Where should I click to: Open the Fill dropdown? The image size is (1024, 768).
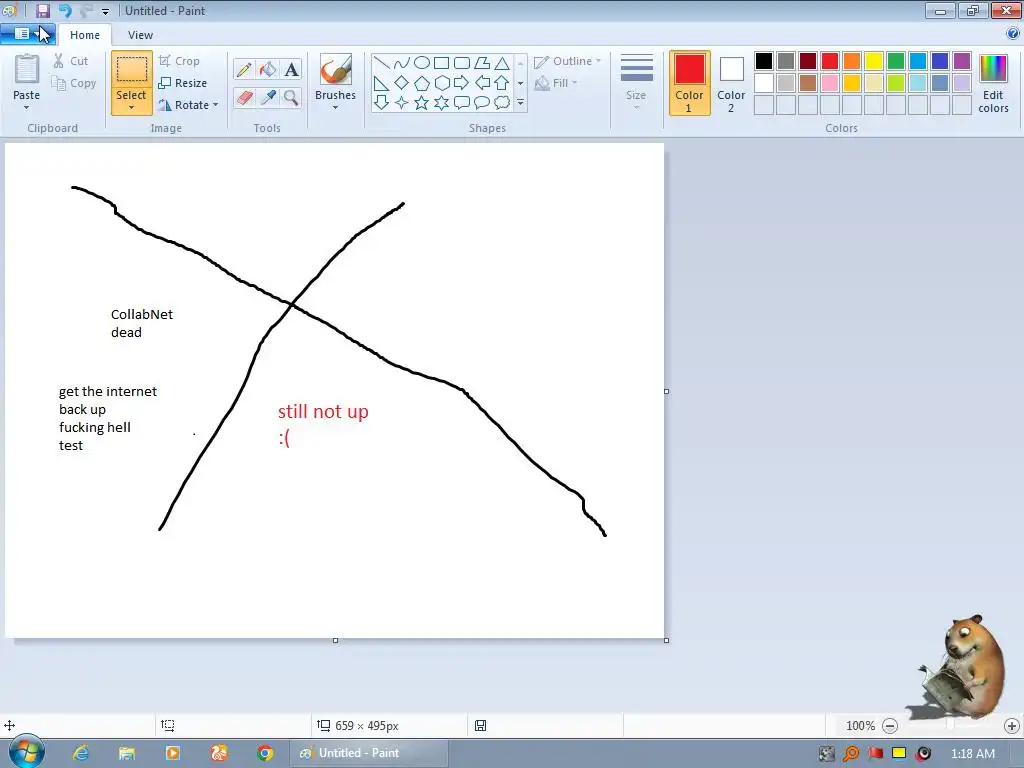[556, 83]
